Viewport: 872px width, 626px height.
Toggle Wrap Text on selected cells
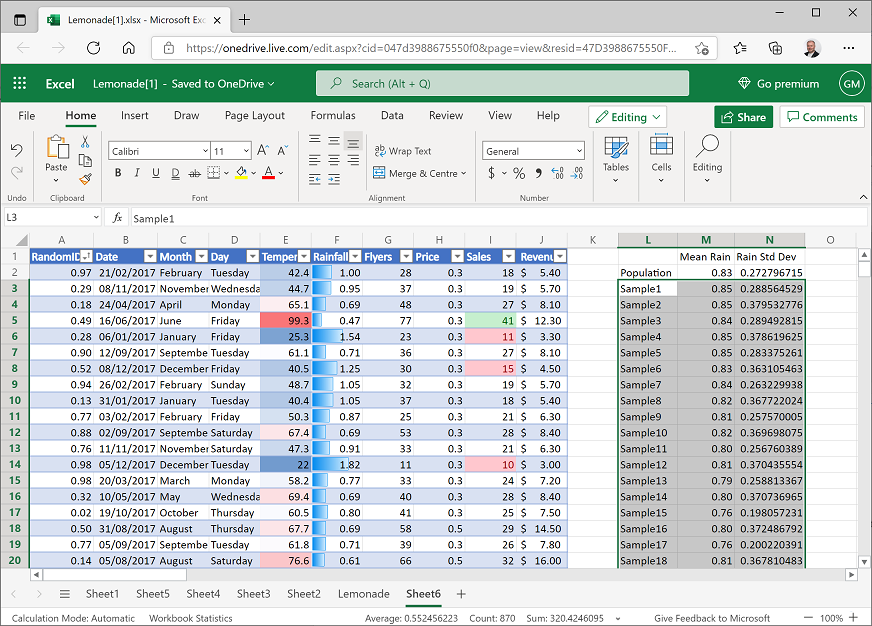403,151
